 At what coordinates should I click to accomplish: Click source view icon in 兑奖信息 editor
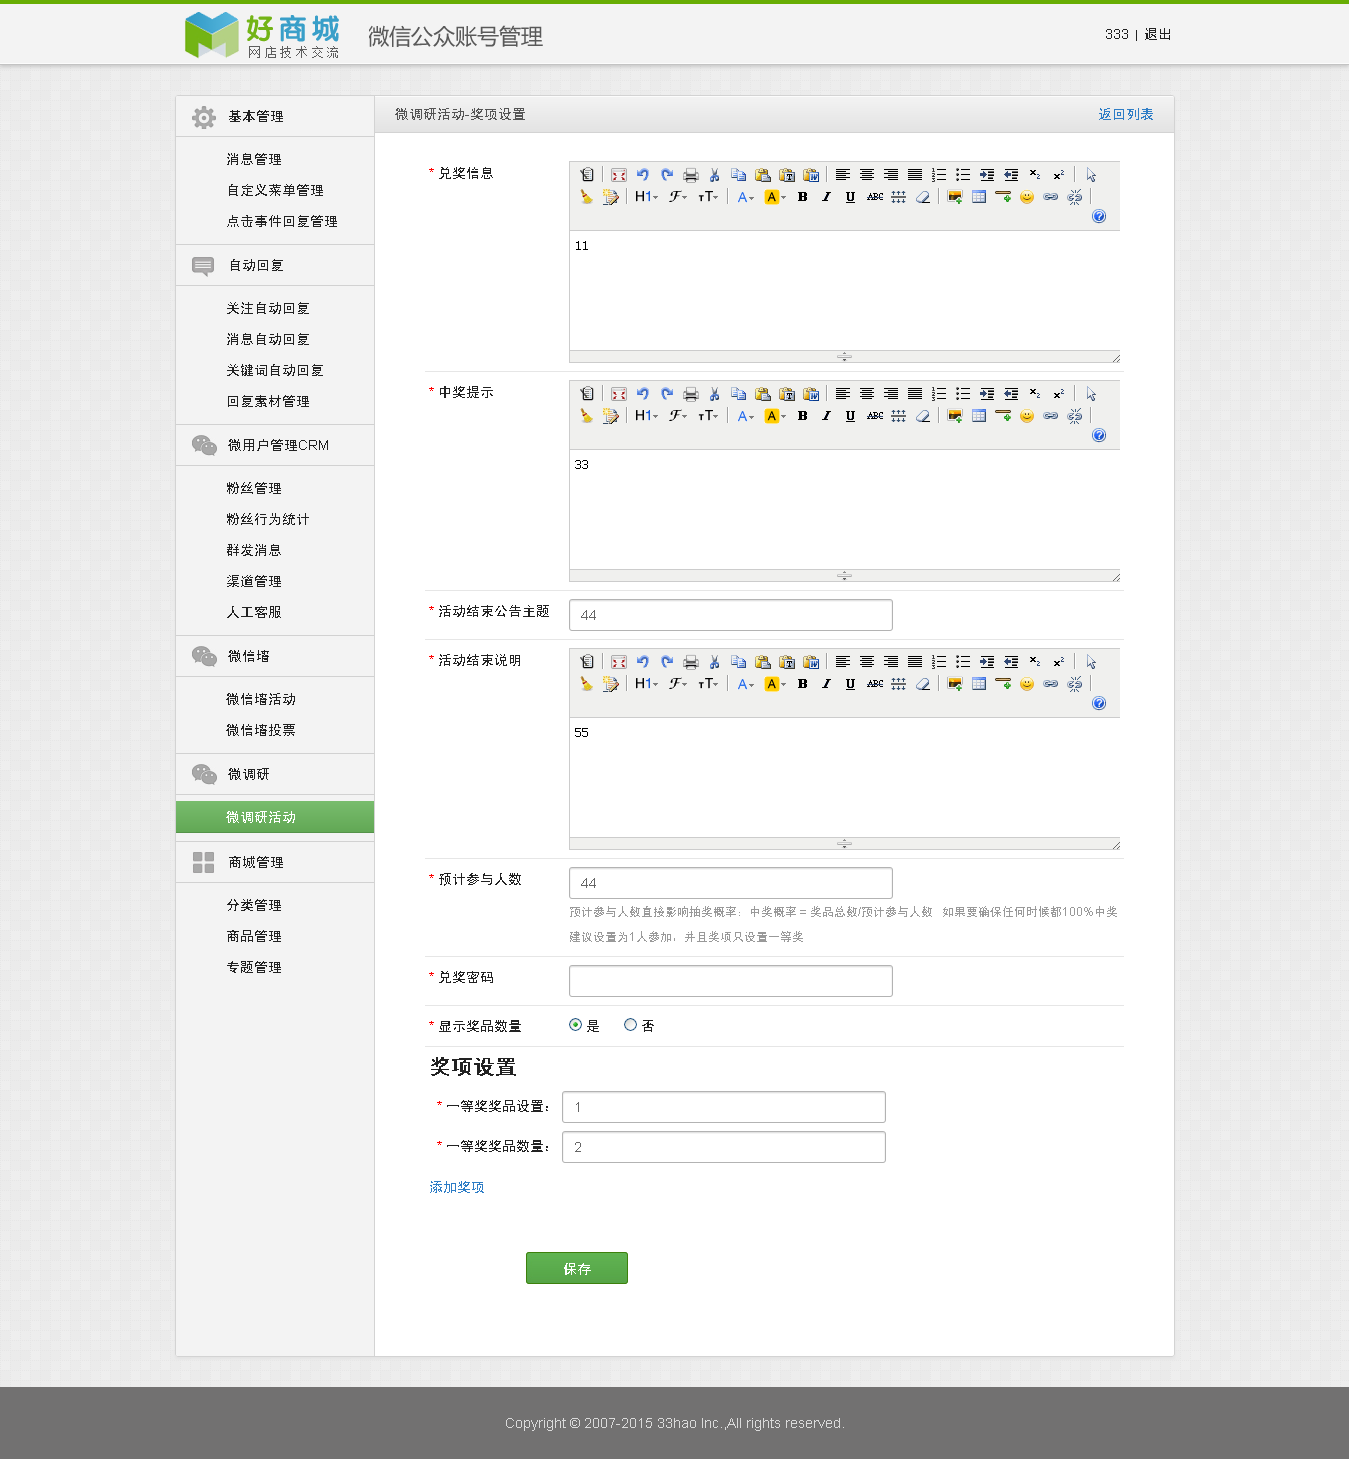(587, 175)
